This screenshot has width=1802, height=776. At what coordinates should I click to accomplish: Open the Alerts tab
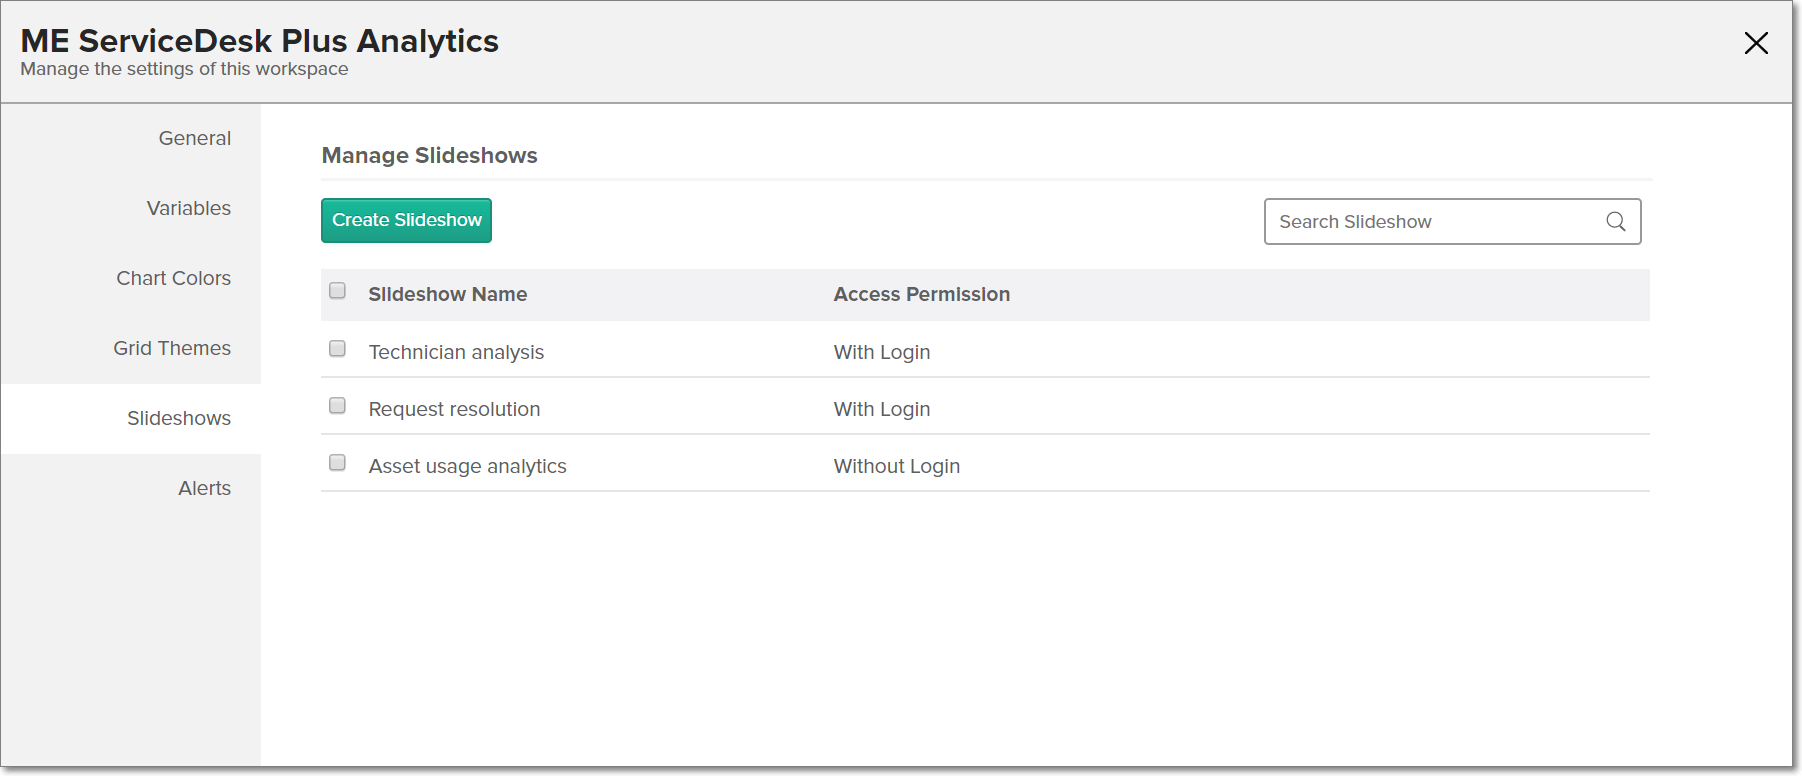pyautogui.click(x=204, y=489)
